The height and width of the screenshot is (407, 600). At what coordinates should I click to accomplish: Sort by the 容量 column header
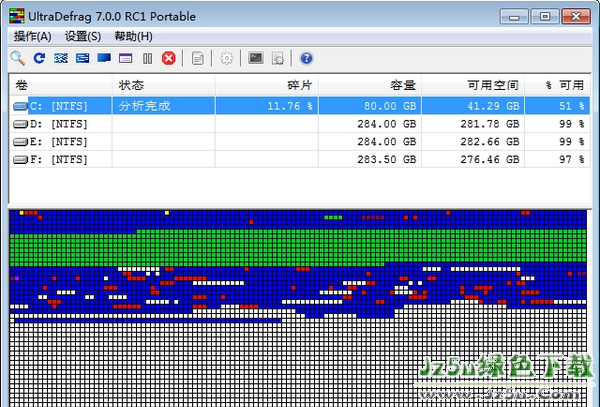370,85
